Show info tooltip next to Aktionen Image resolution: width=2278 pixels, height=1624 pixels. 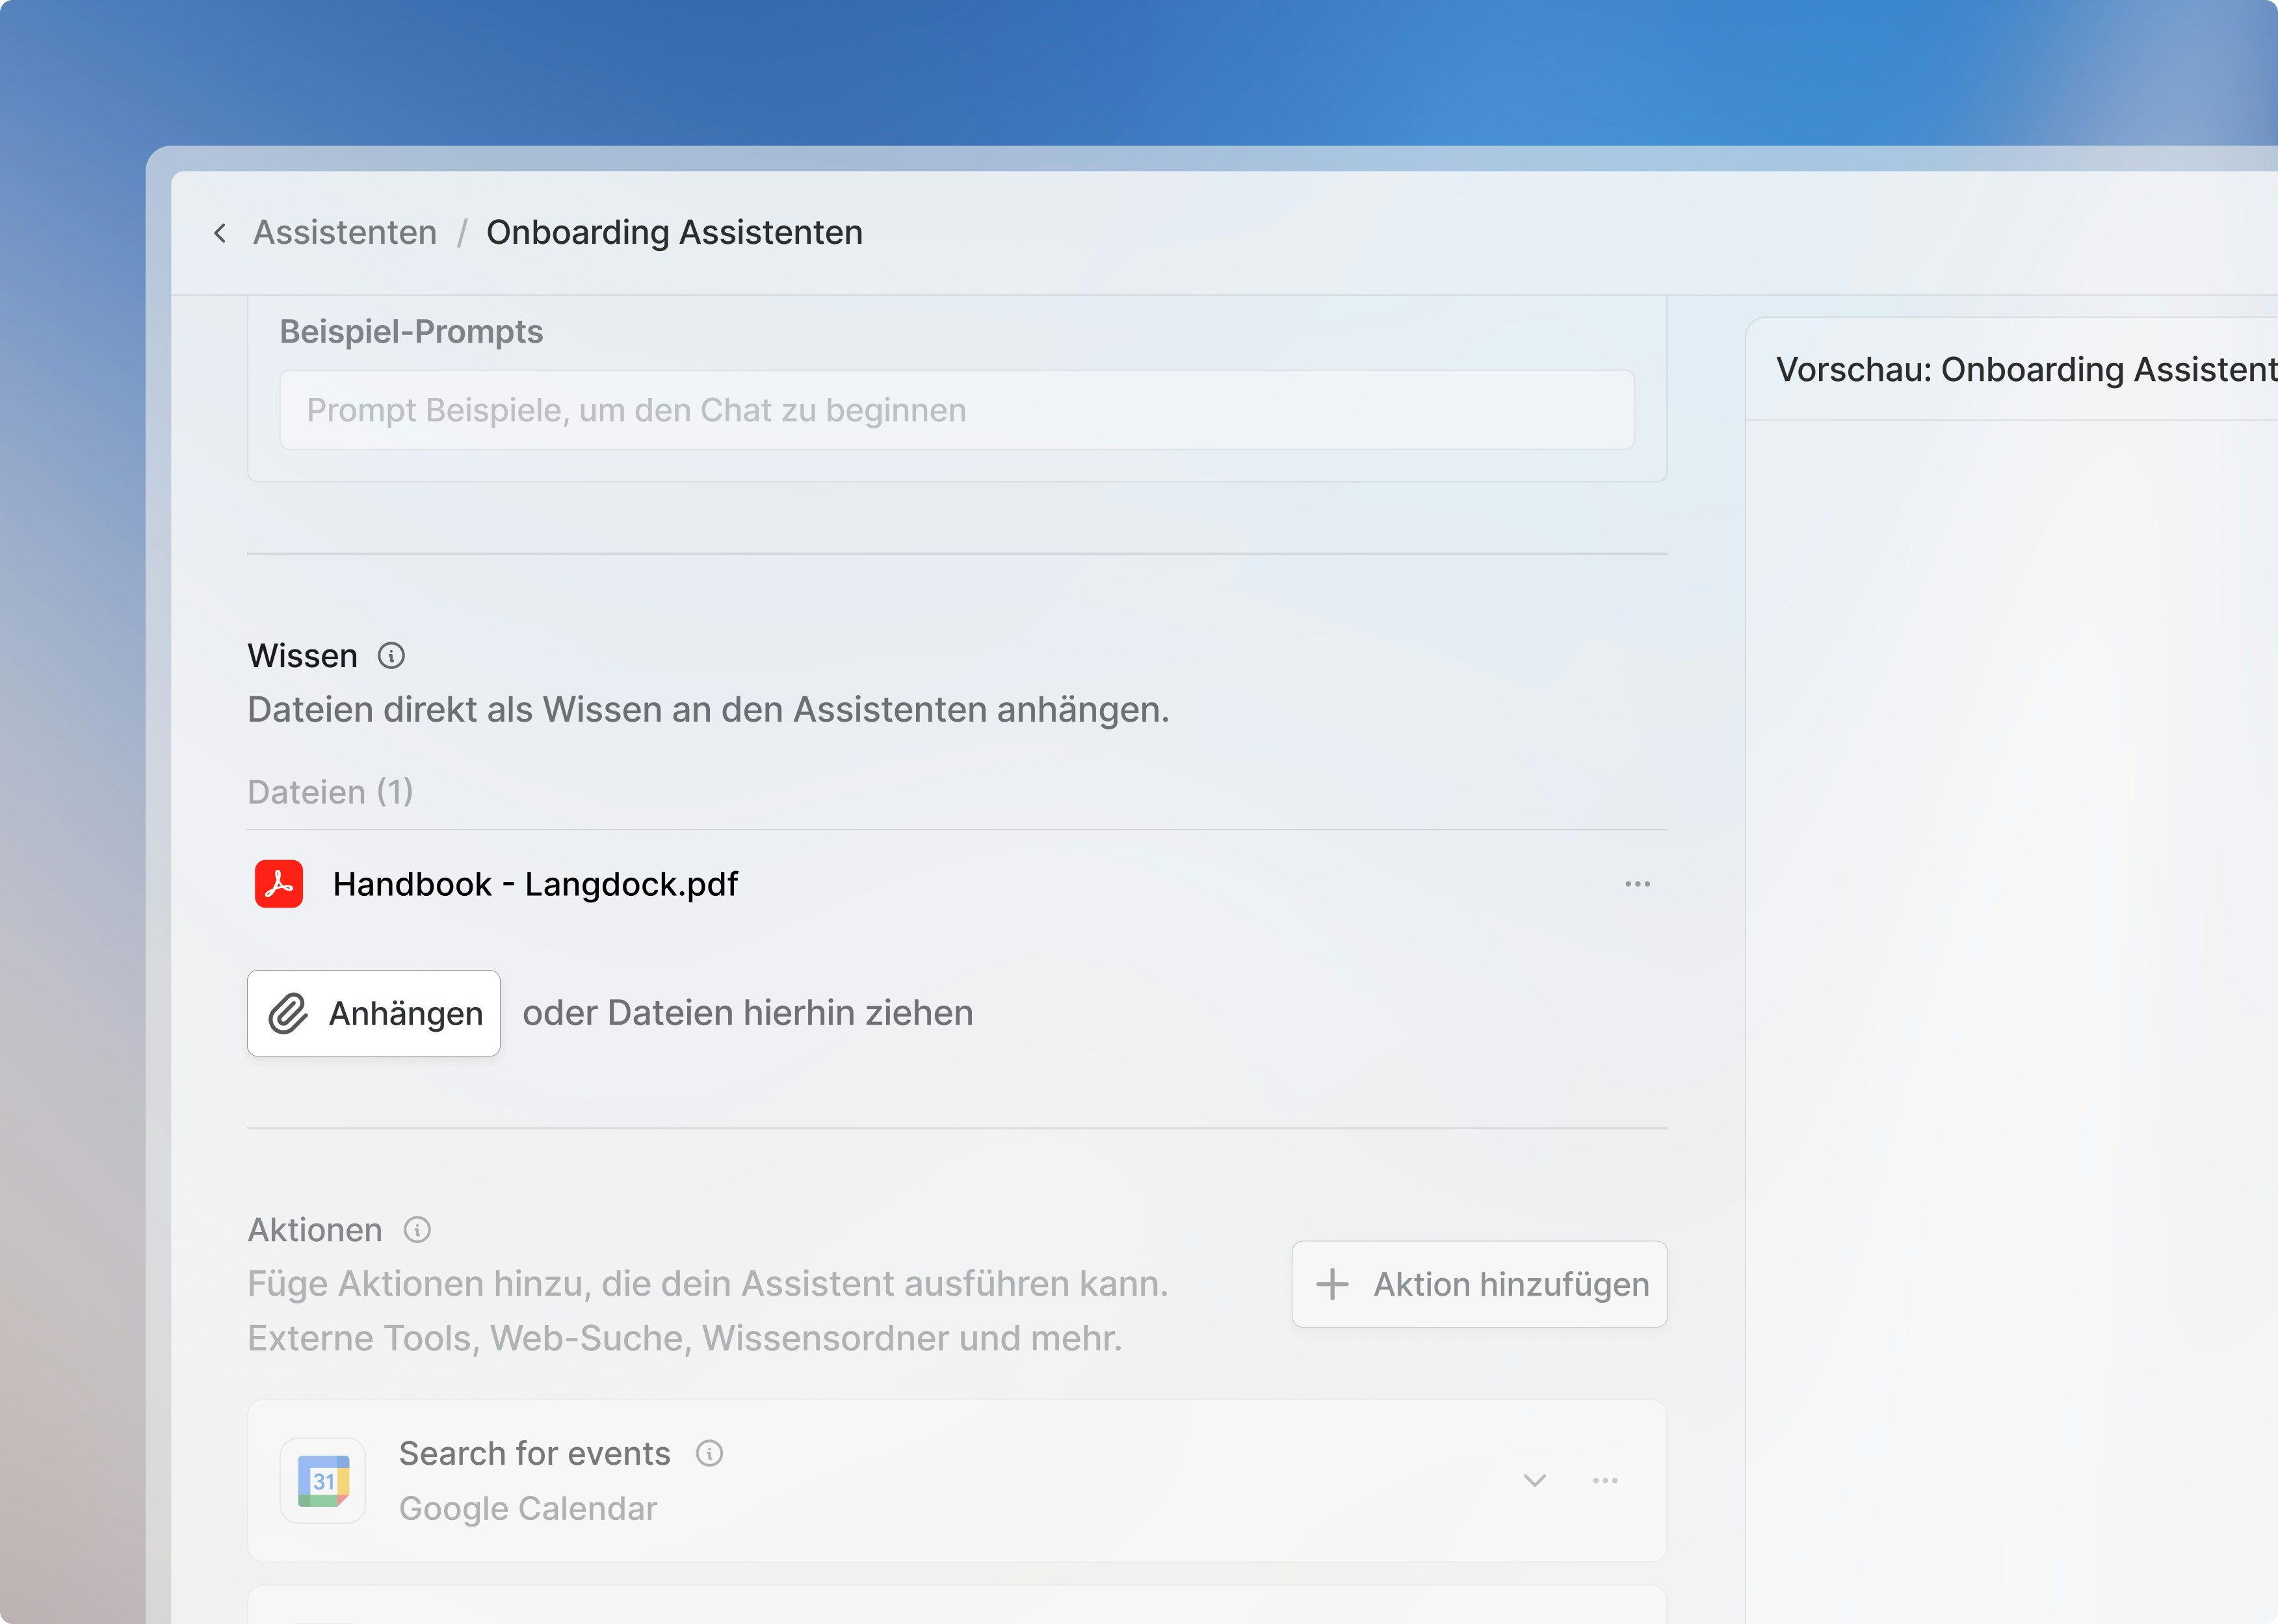(417, 1230)
